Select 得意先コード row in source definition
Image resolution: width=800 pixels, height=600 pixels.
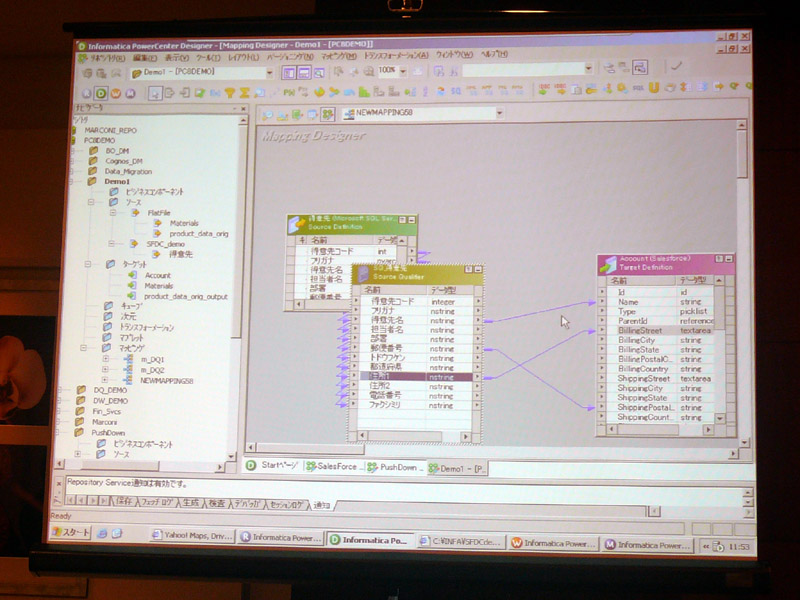click(352, 251)
